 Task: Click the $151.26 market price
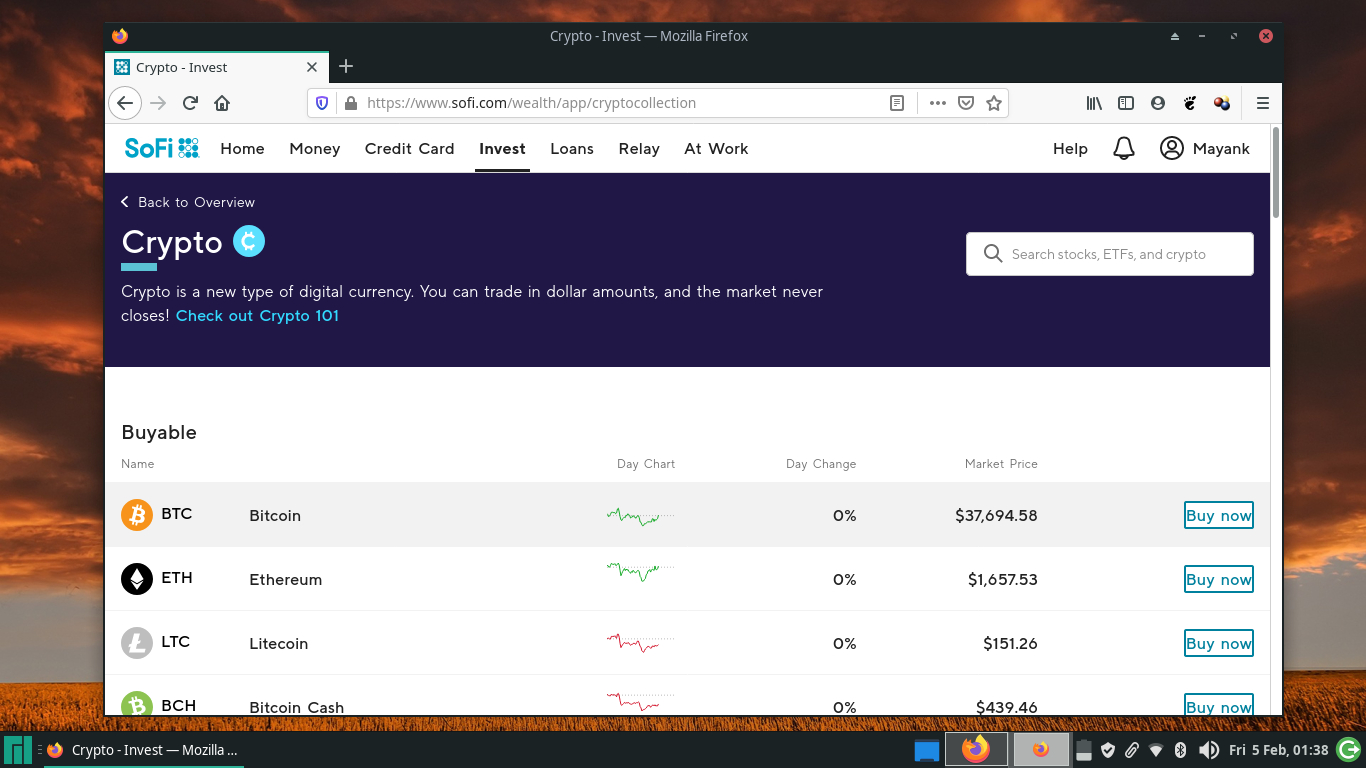tap(1010, 644)
